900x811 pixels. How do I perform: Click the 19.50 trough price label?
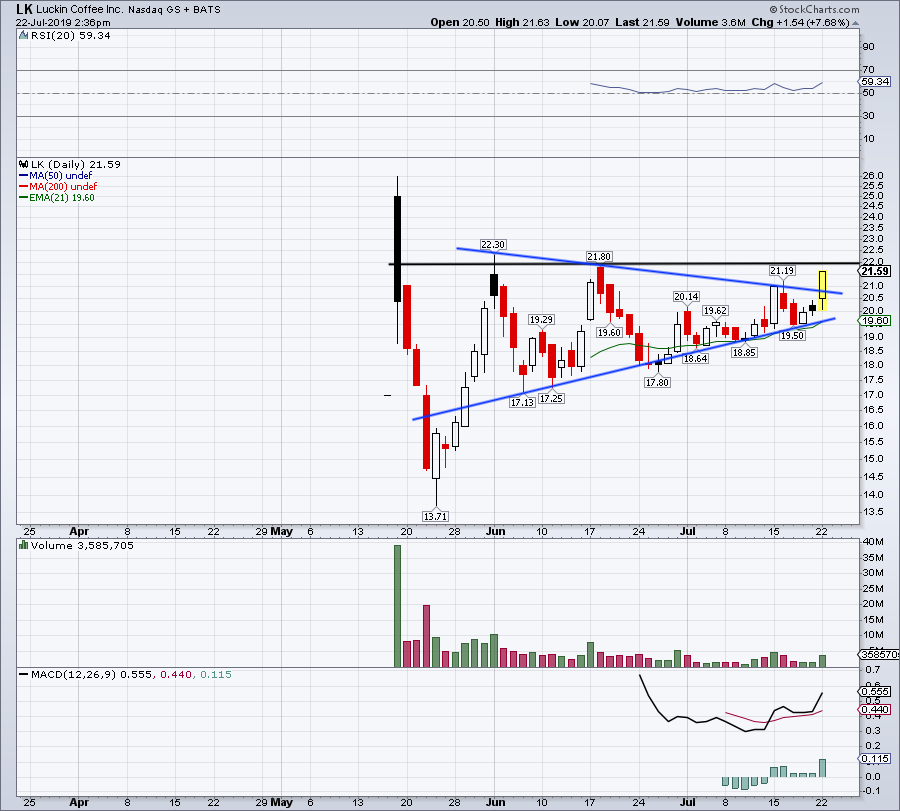coord(792,335)
